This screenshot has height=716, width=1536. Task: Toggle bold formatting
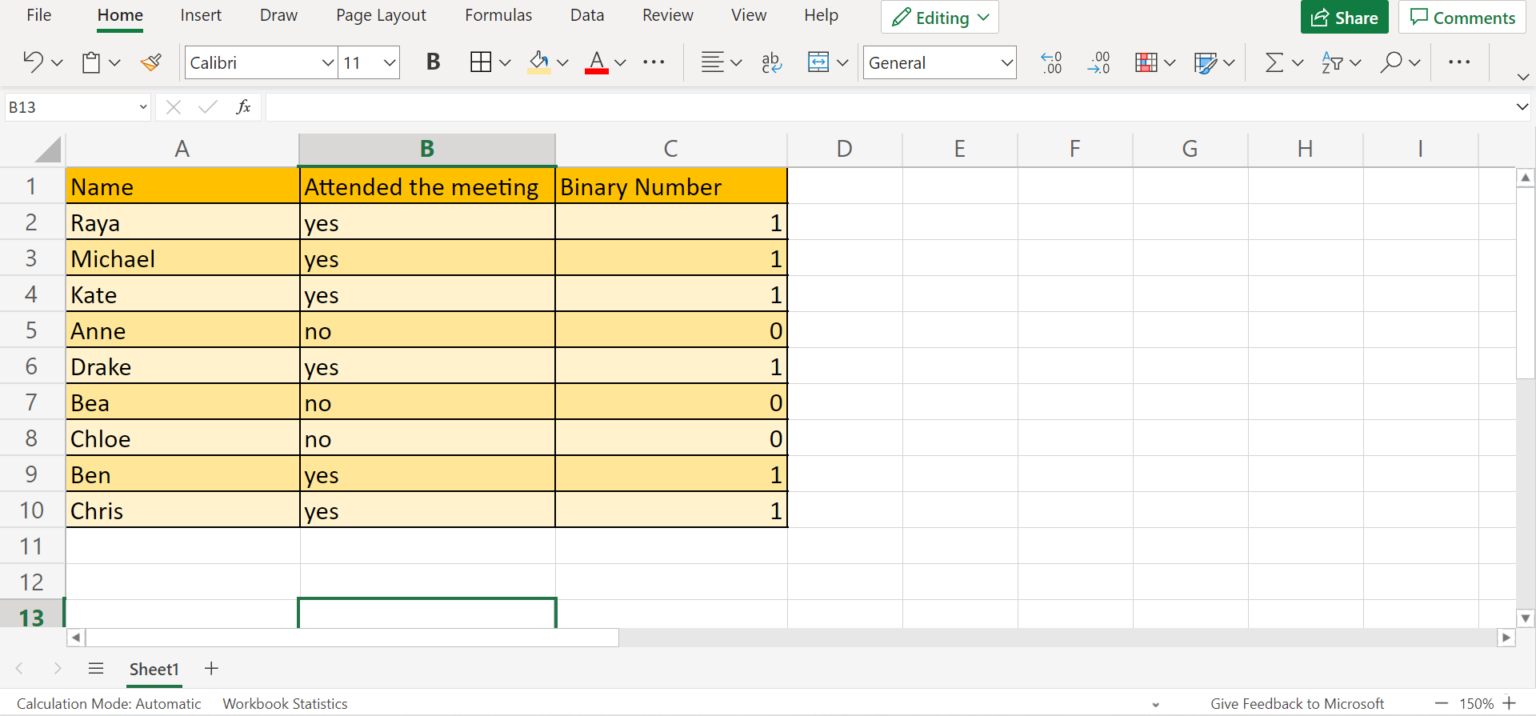pos(432,62)
